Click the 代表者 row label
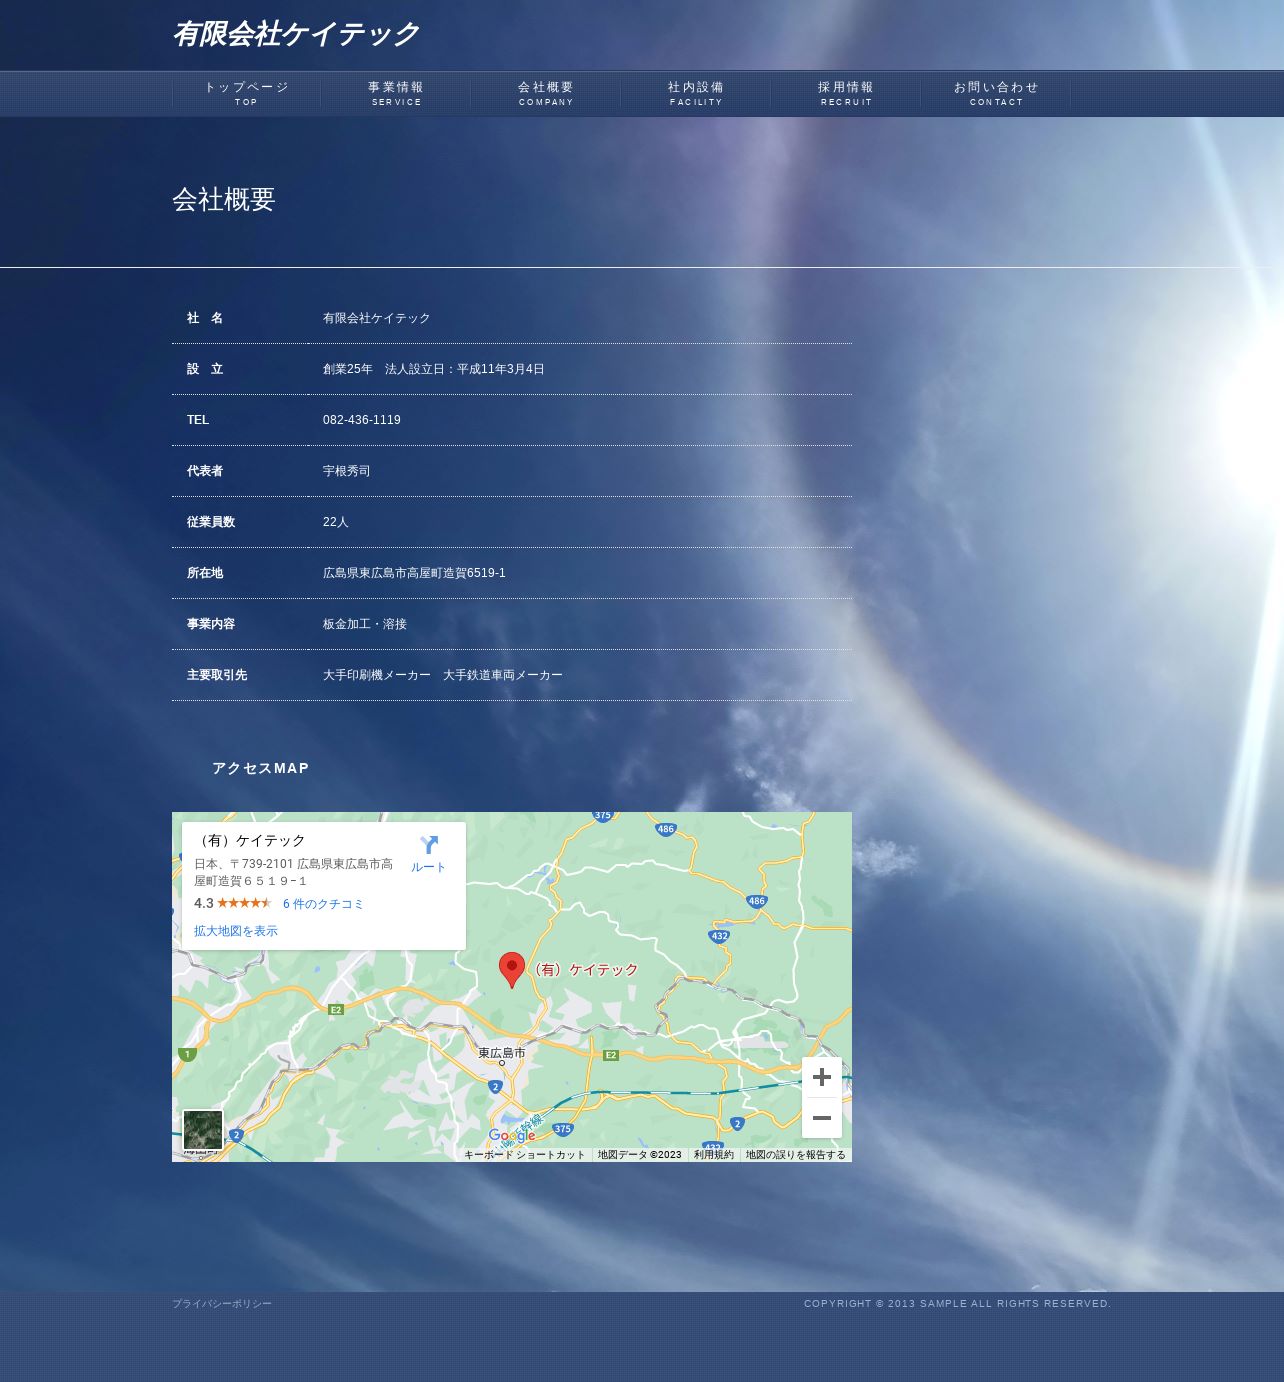Image resolution: width=1284 pixels, height=1382 pixels. 205,471
